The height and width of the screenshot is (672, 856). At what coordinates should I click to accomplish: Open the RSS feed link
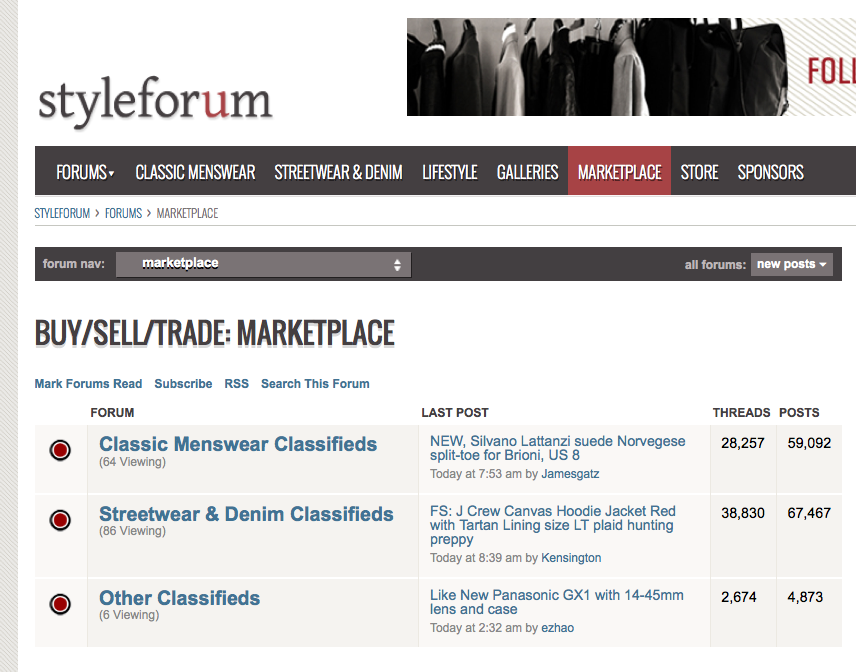(x=236, y=384)
